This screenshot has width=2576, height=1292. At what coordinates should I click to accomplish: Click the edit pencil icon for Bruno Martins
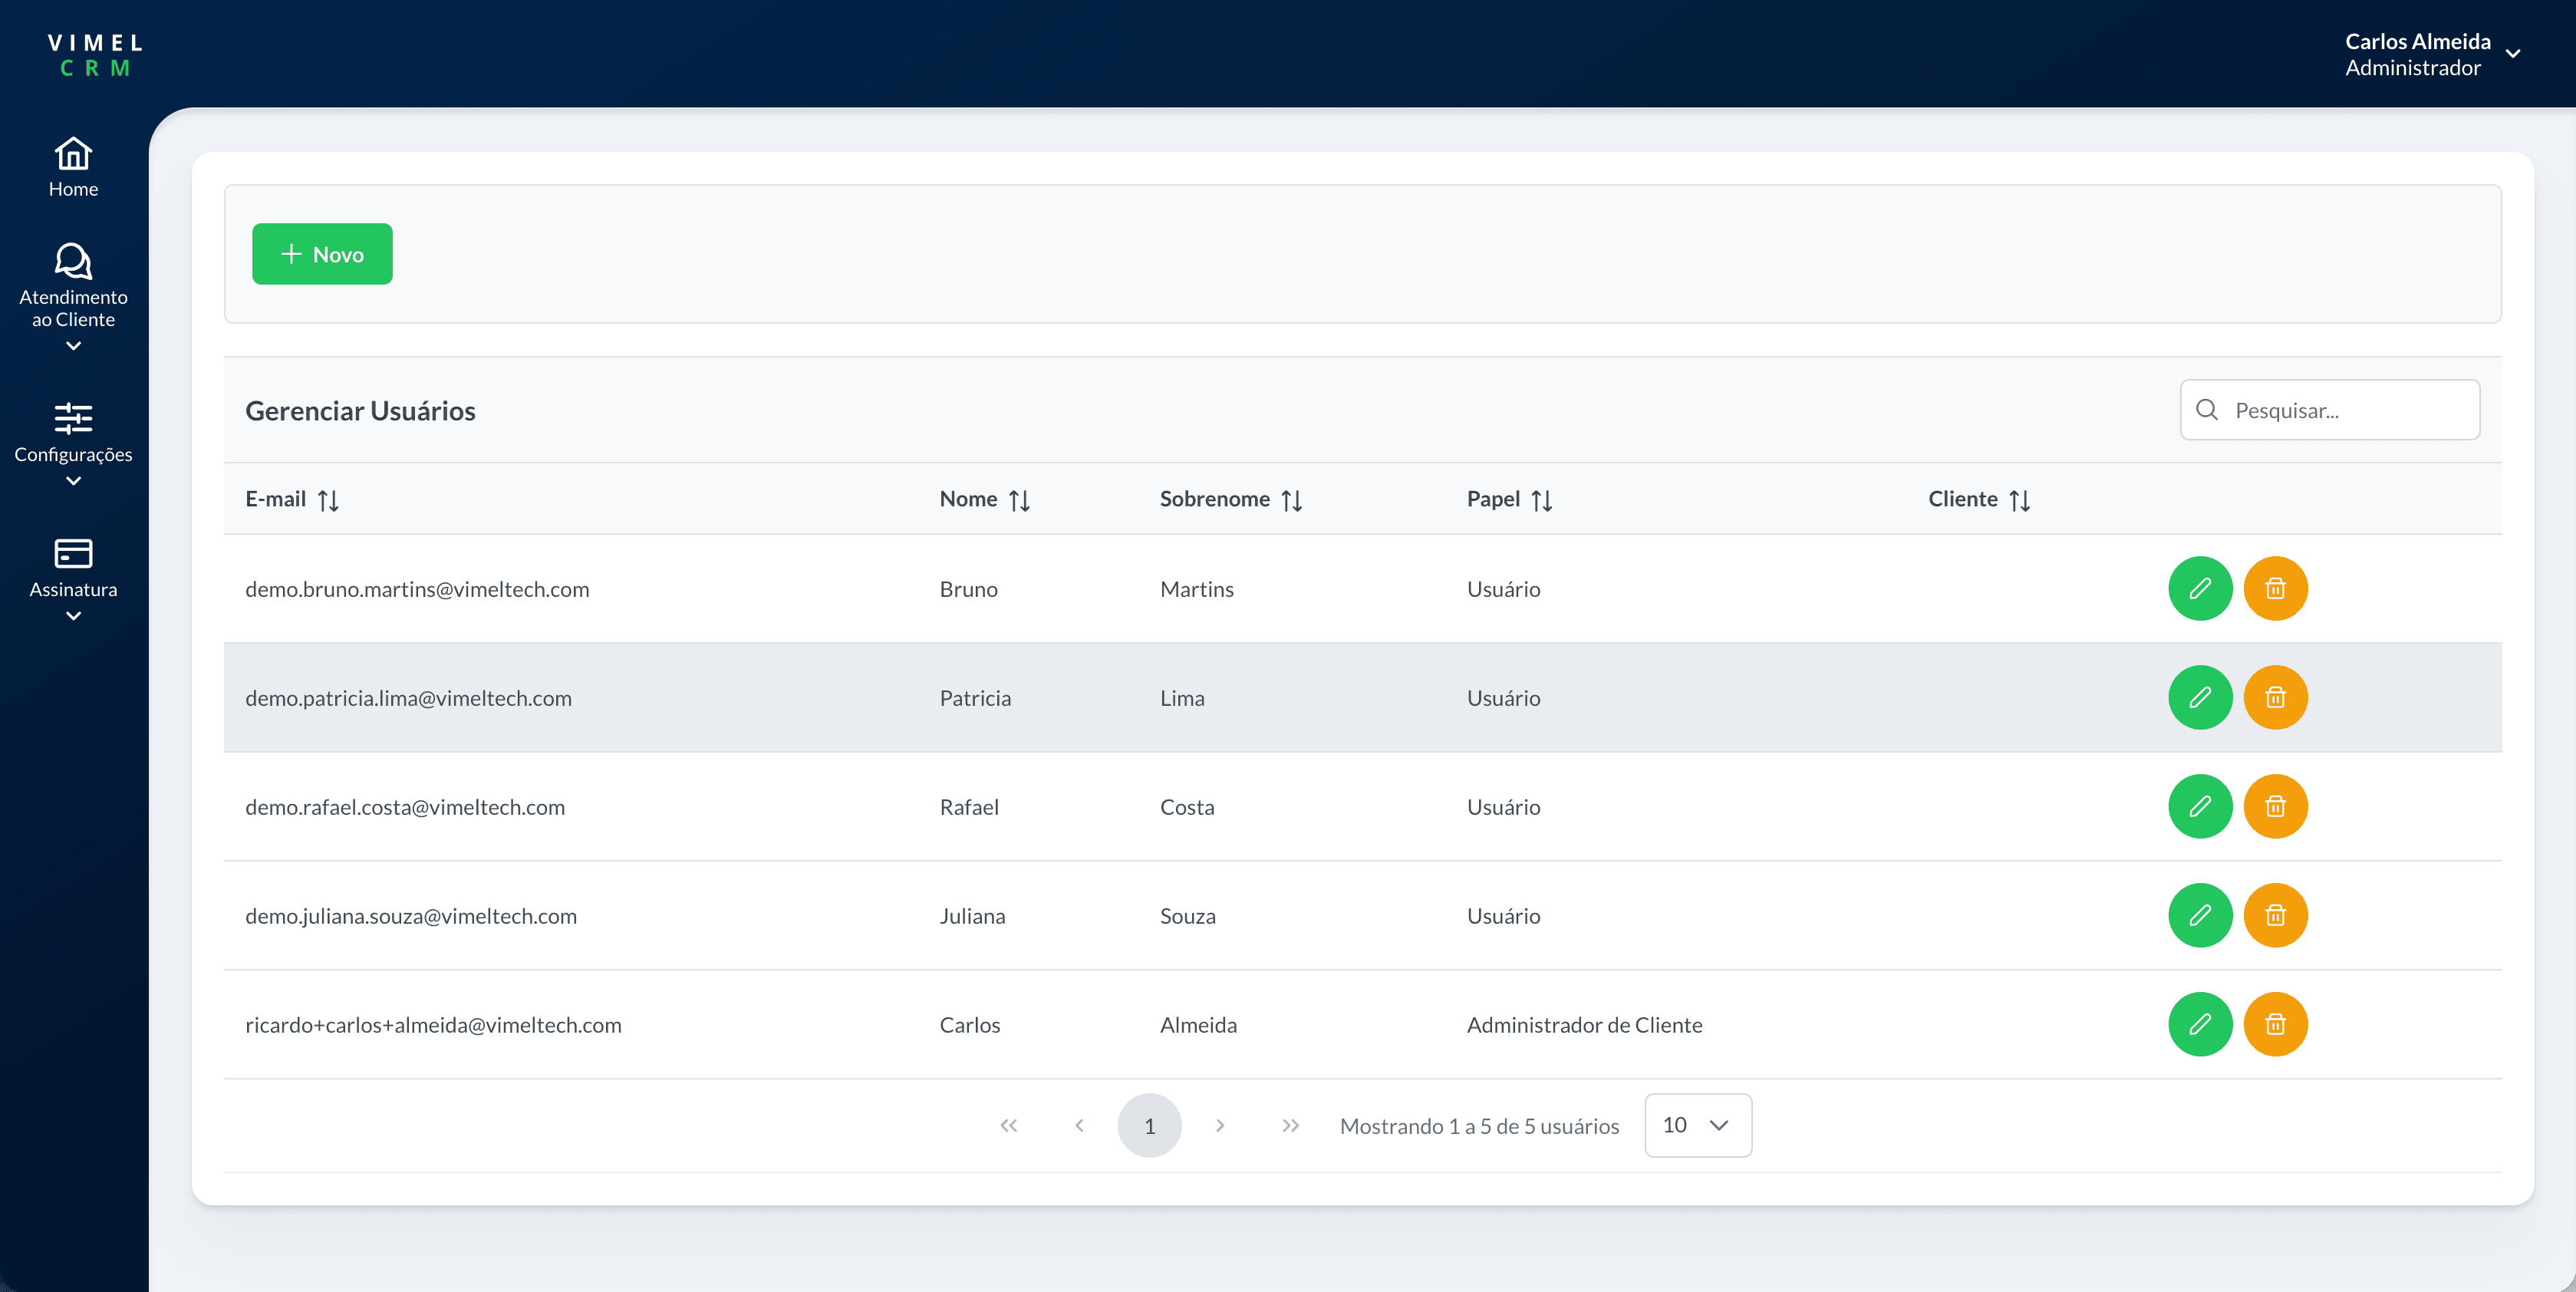click(2199, 588)
